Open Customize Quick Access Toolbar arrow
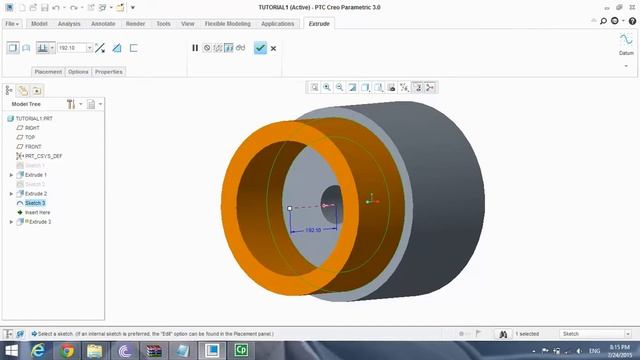 (x=133, y=7)
